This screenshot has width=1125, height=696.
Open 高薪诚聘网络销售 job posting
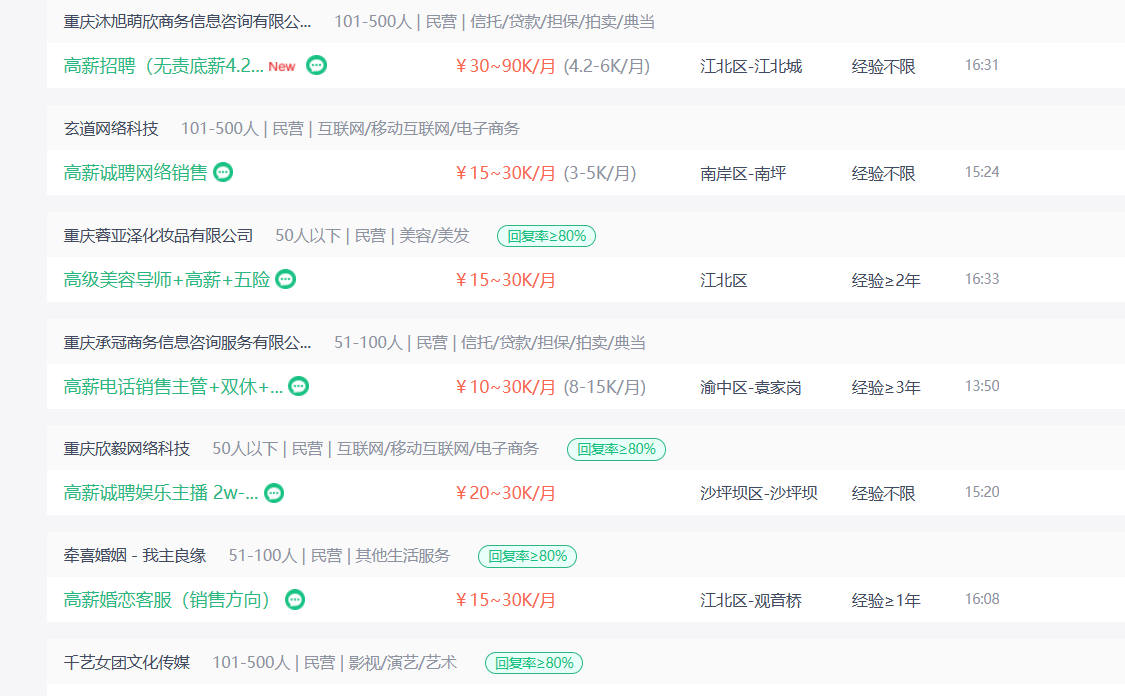pyautogui.click(x=135, y=172)
